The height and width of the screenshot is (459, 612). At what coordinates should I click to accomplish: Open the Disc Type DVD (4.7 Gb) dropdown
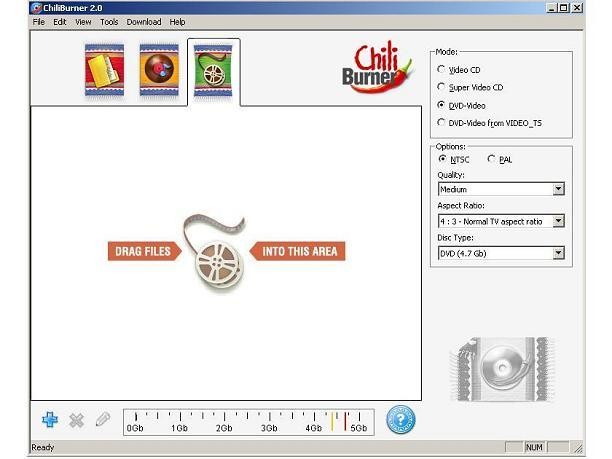point(501,253)
